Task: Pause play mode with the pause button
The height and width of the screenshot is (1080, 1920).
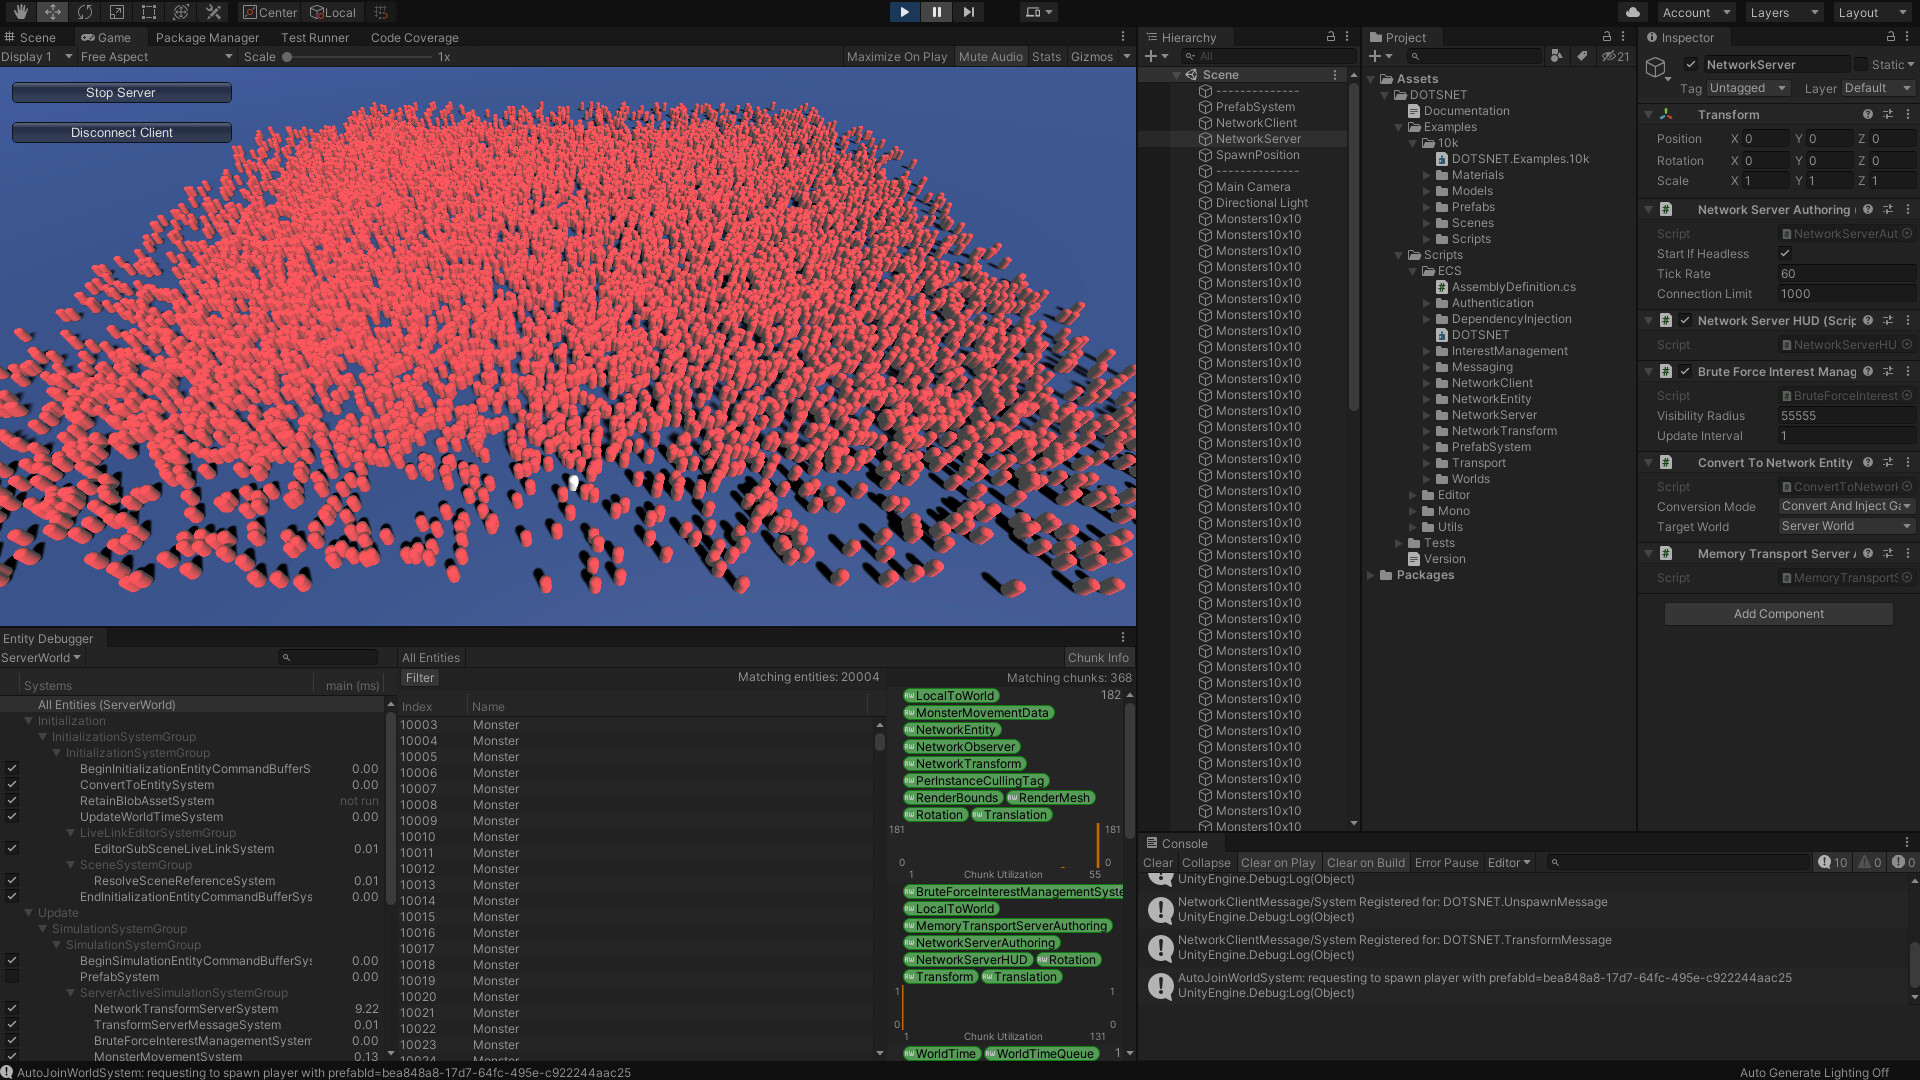Action: [x=935, y=12]
